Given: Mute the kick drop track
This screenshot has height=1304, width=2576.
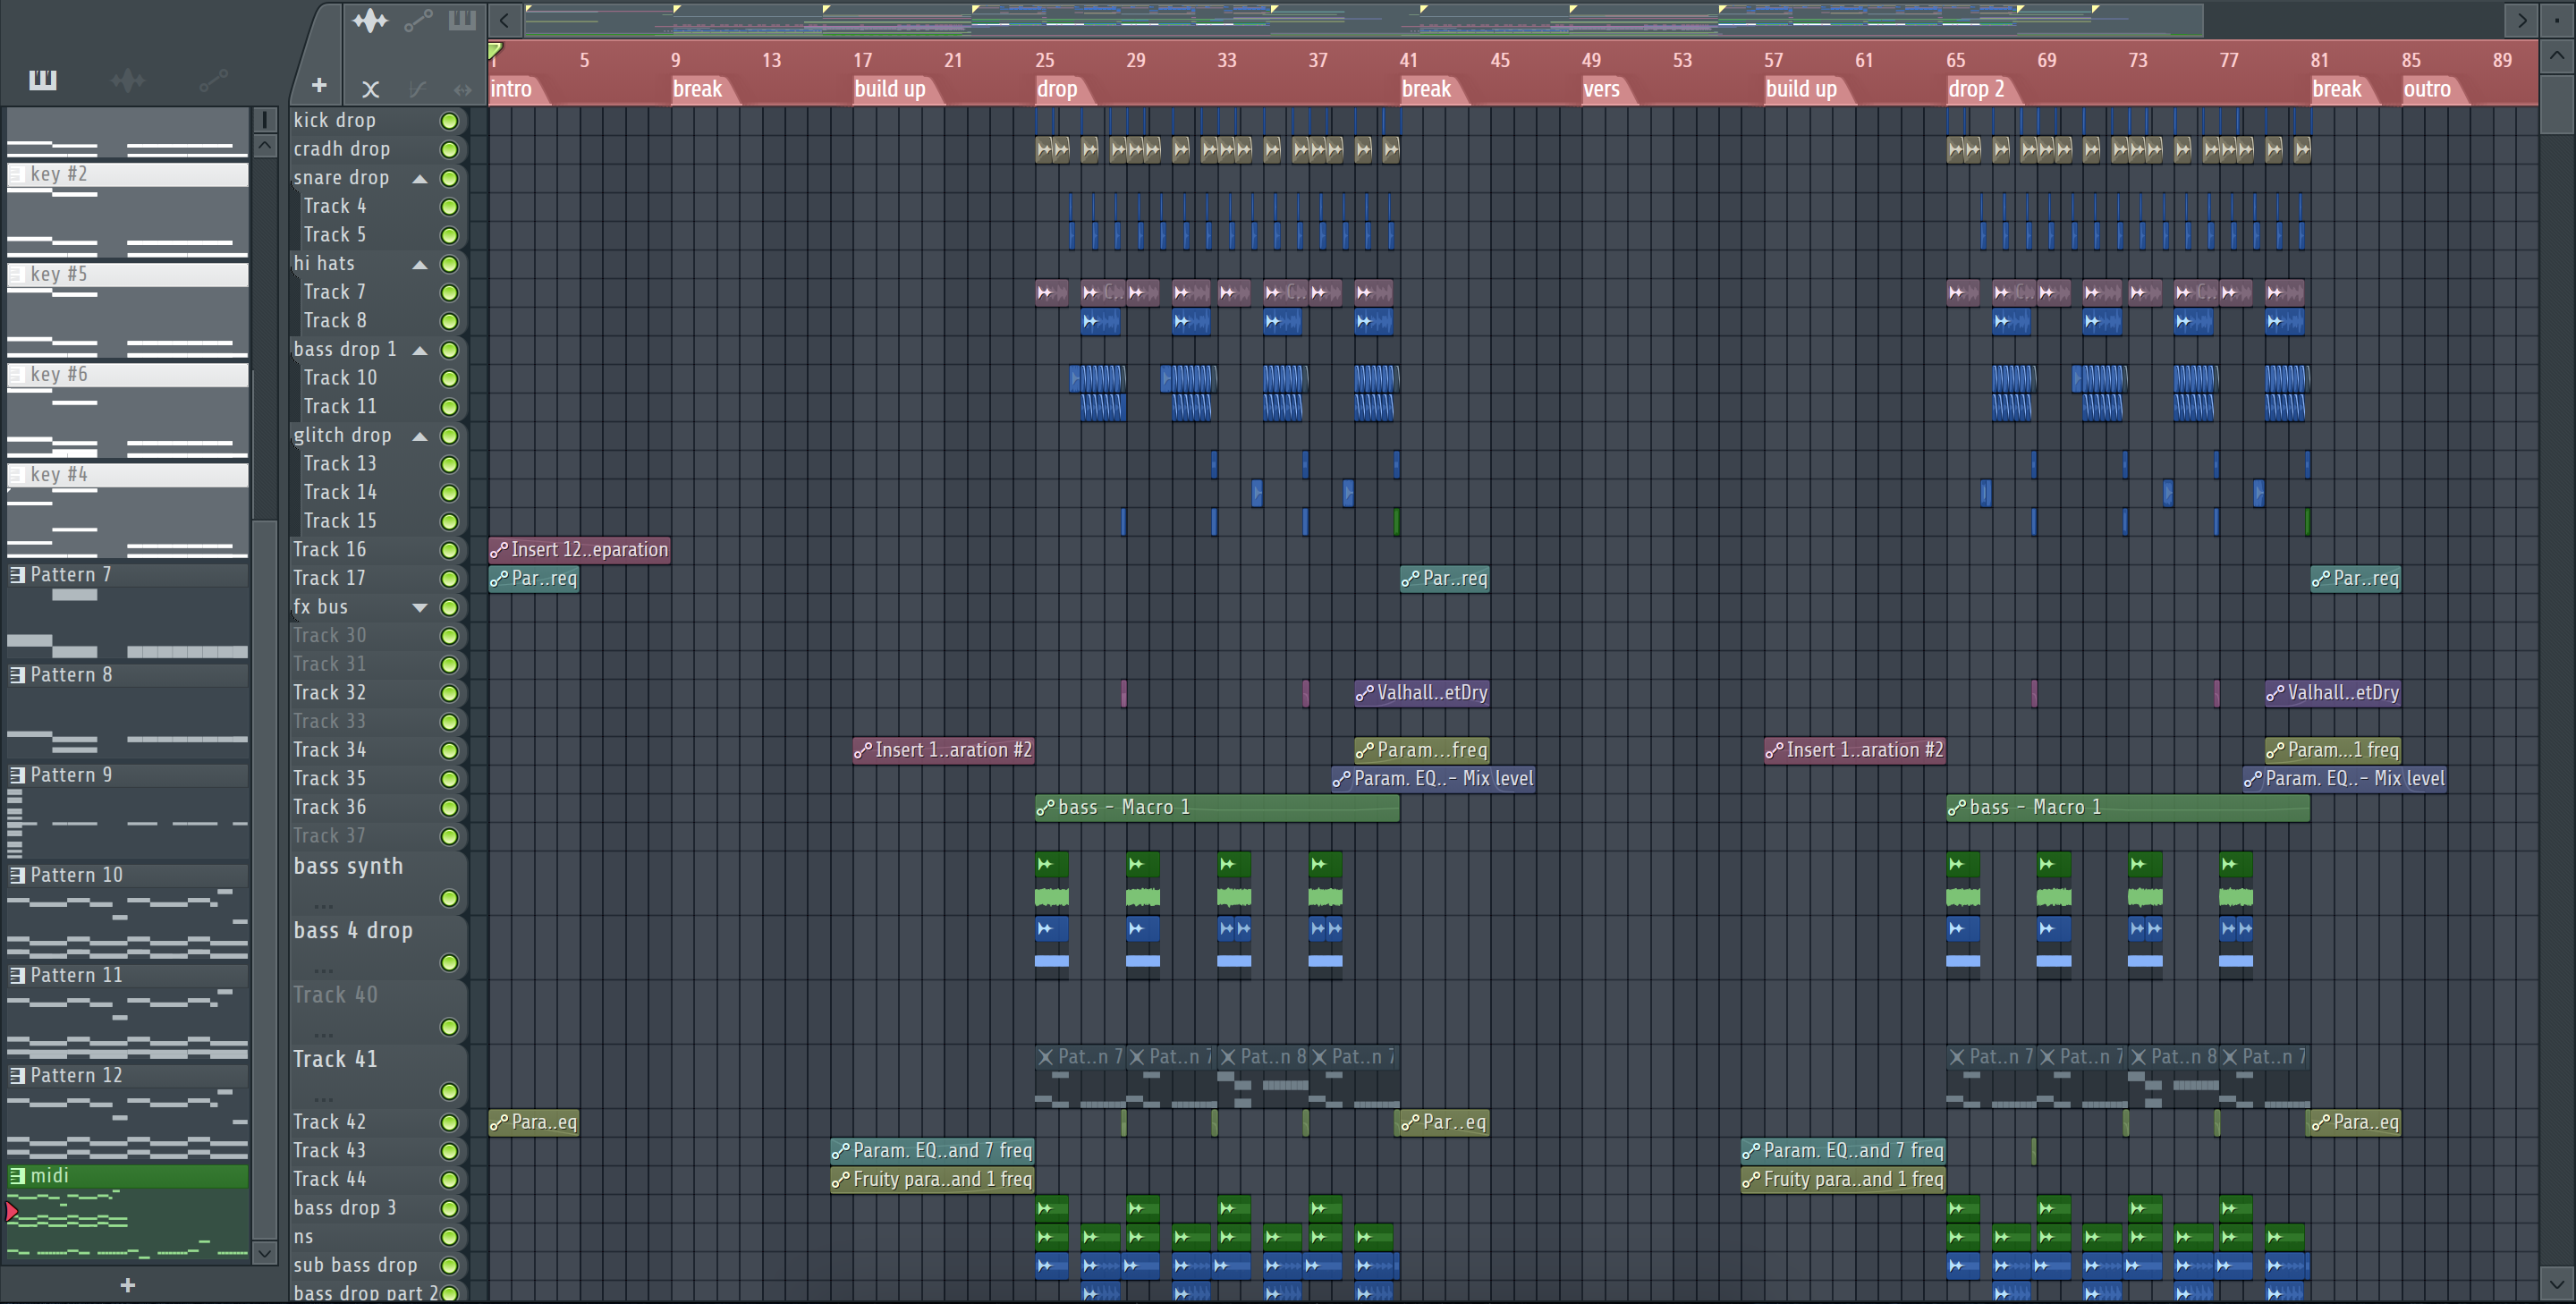Looking at the screenshot, I should click(449, 121).
